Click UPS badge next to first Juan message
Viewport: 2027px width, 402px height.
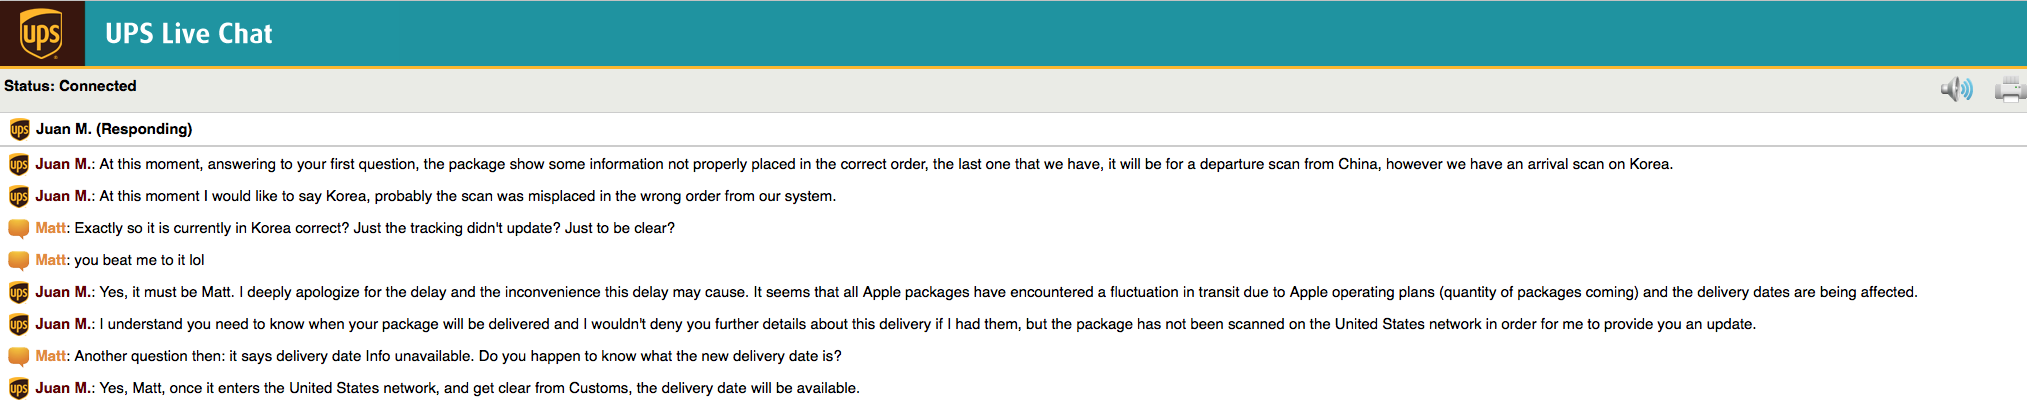click(19, 164)
